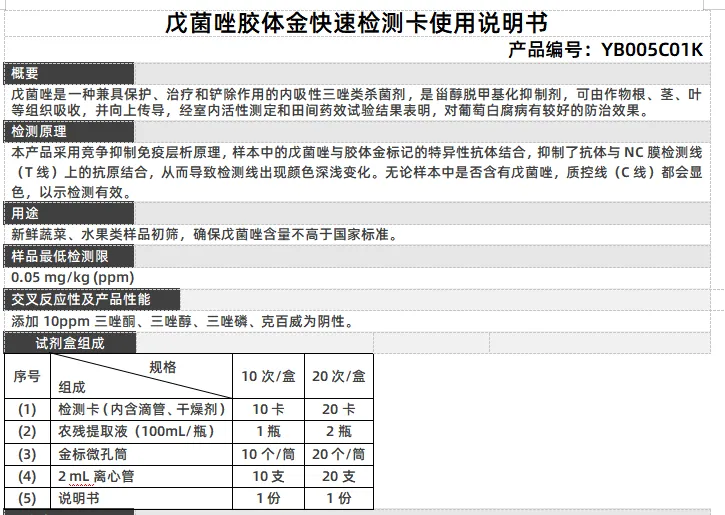Click the 组成 label in table header

tap(72, 387)
